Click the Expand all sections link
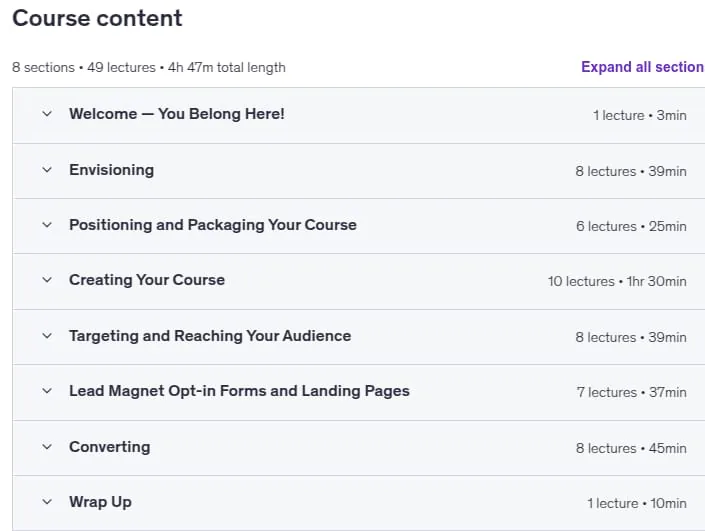The height and width of the screenshot is (531, 705). 643,67
